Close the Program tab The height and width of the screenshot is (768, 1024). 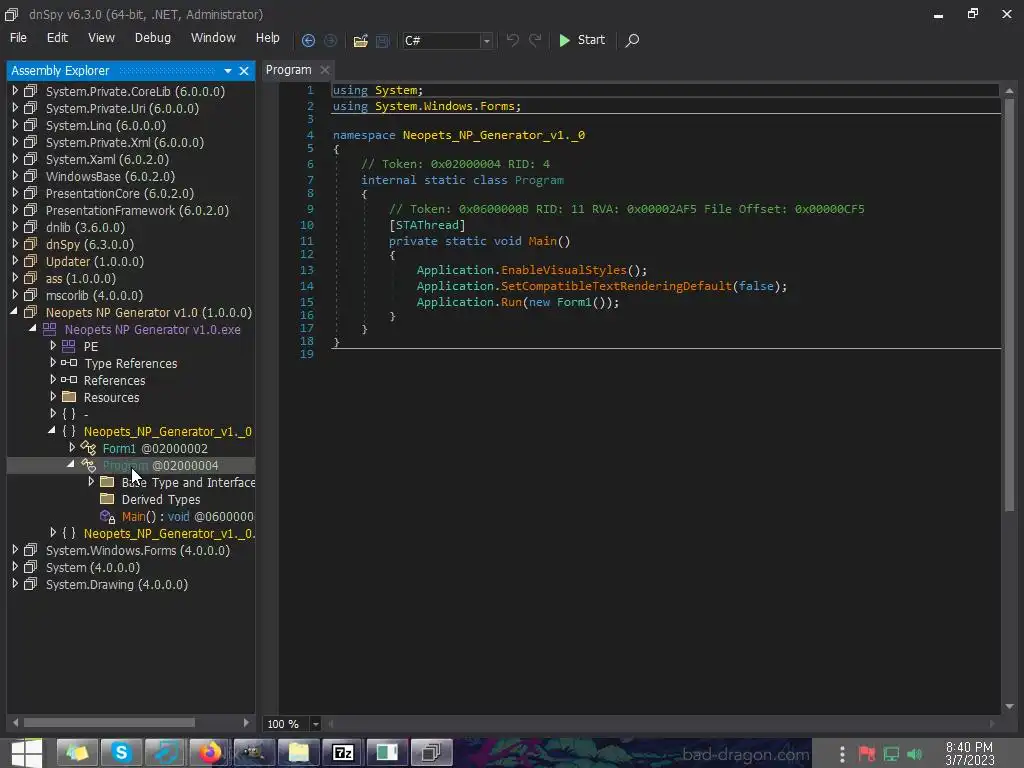tap(325, 70)
